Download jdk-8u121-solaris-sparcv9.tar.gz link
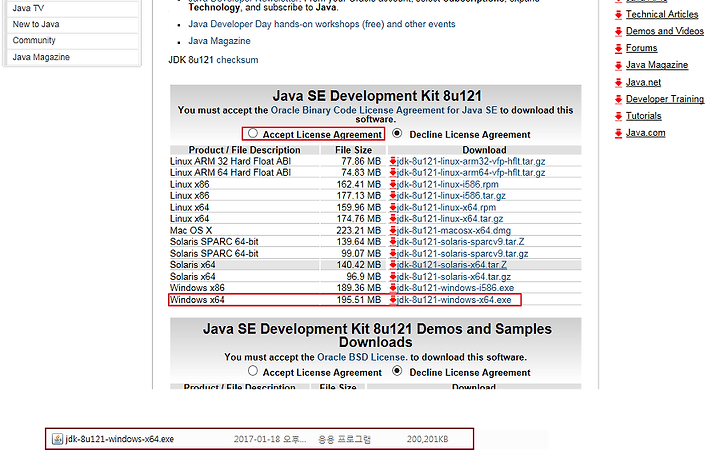The image size is (720, 466). click(462, 254)
